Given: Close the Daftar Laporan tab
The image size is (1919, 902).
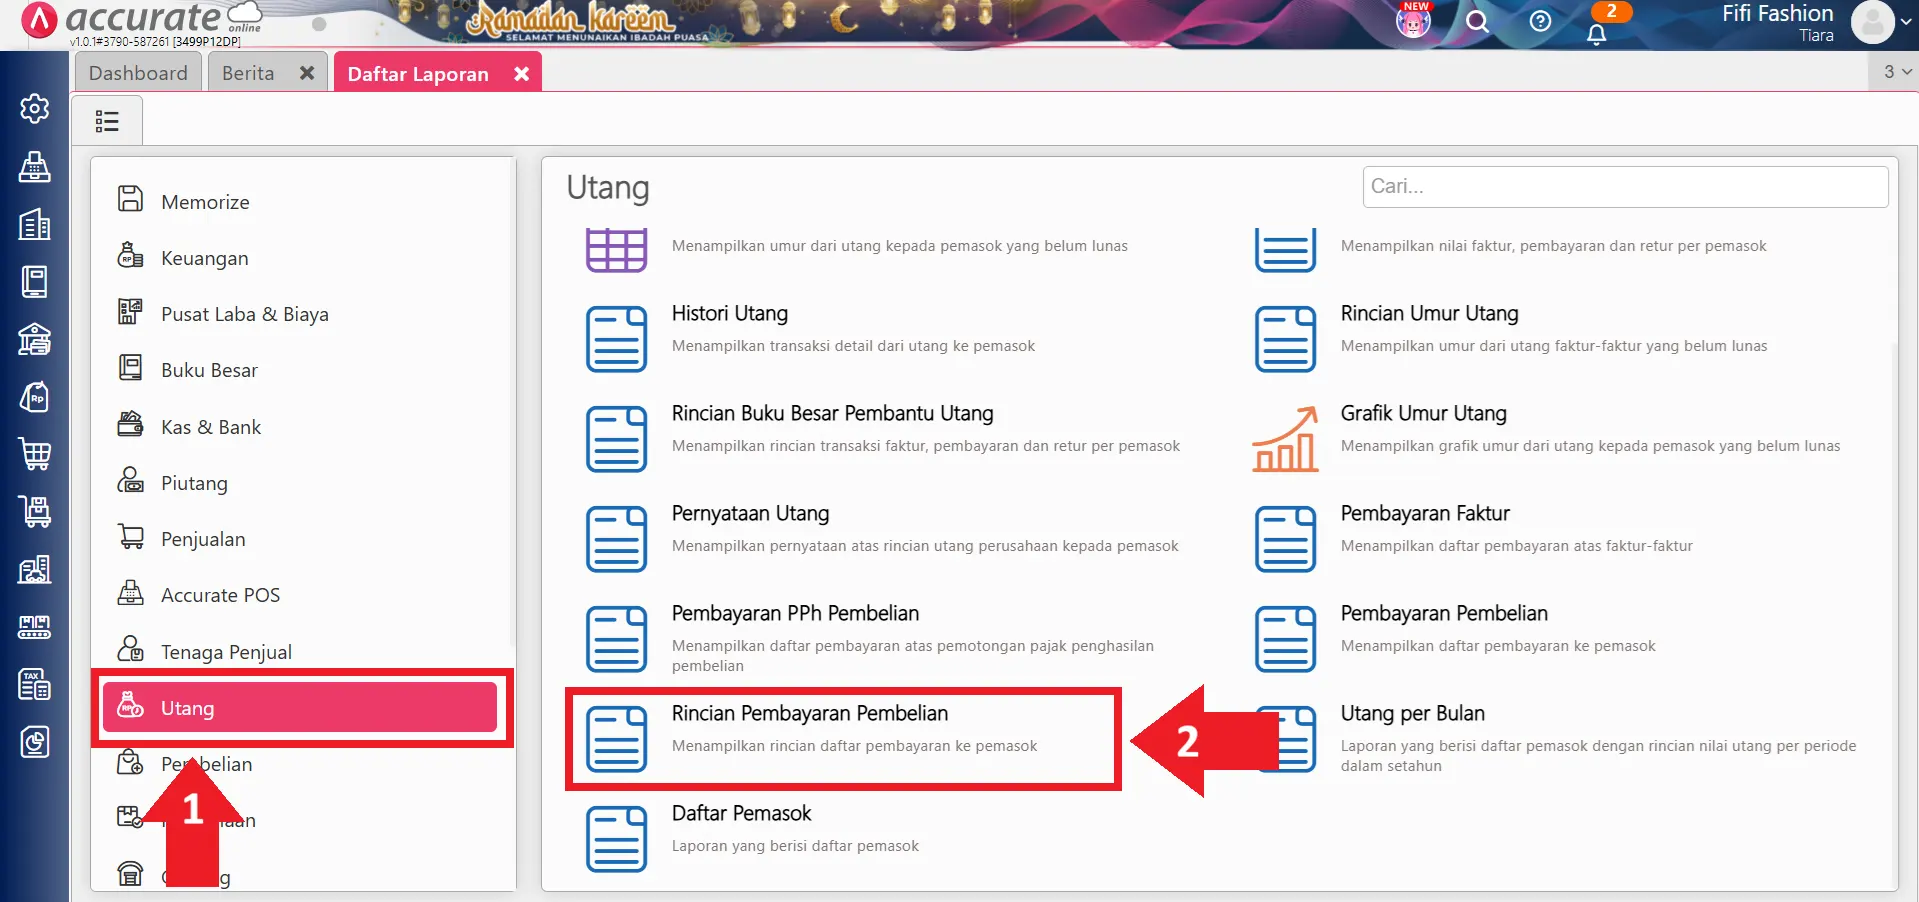Looking at the screenshot, I should point(521,74).
